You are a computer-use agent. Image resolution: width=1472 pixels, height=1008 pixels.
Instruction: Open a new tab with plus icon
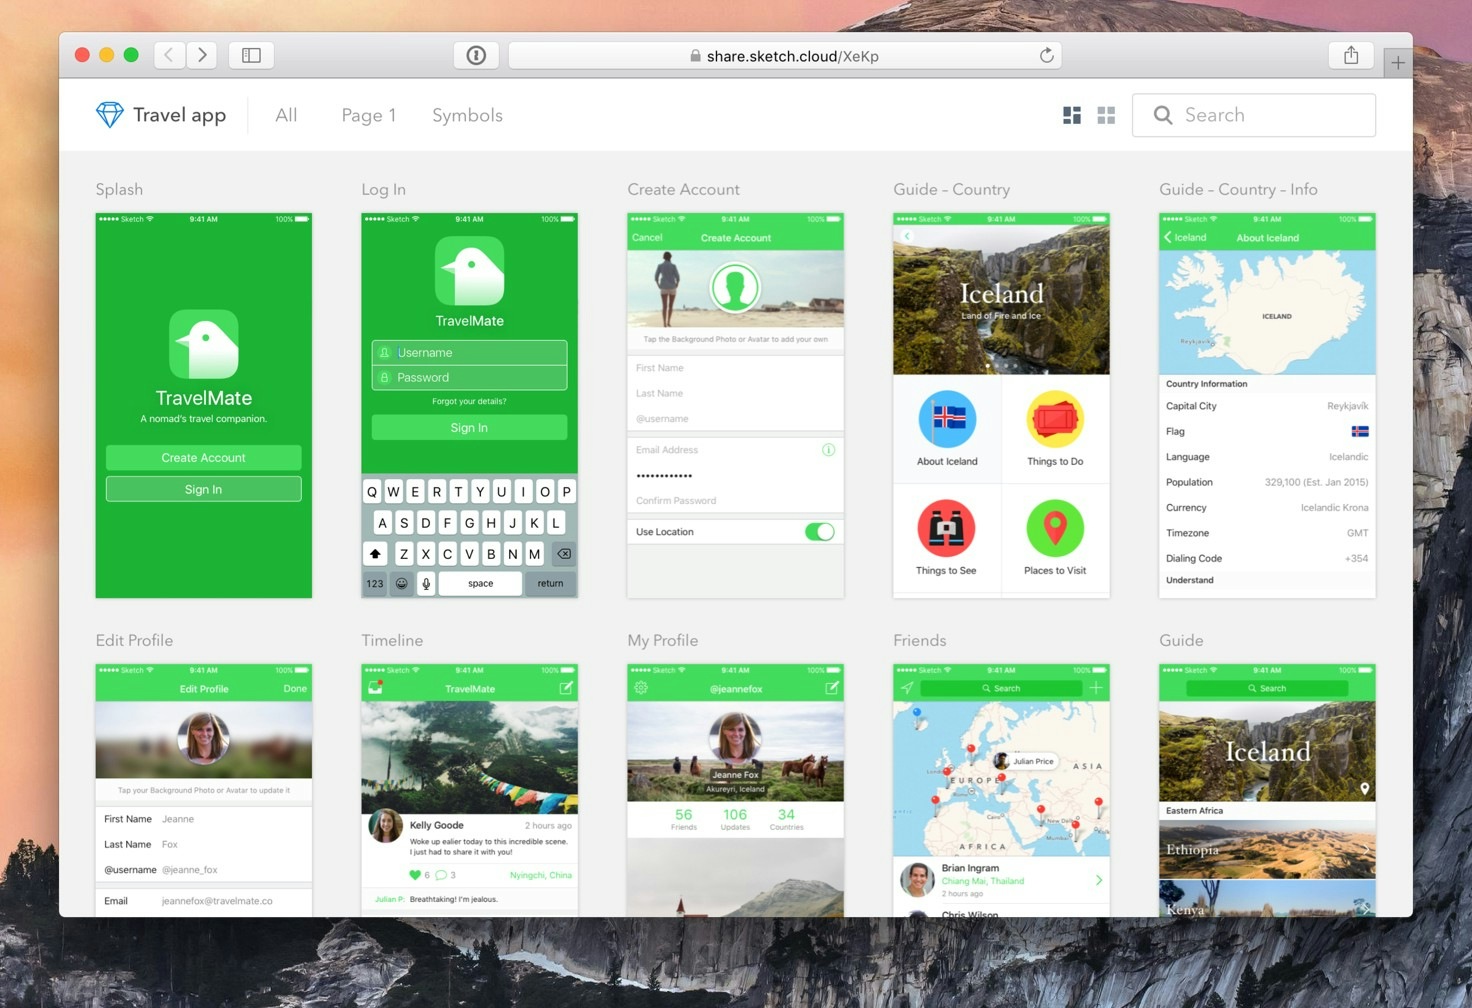coord(1398,62)
